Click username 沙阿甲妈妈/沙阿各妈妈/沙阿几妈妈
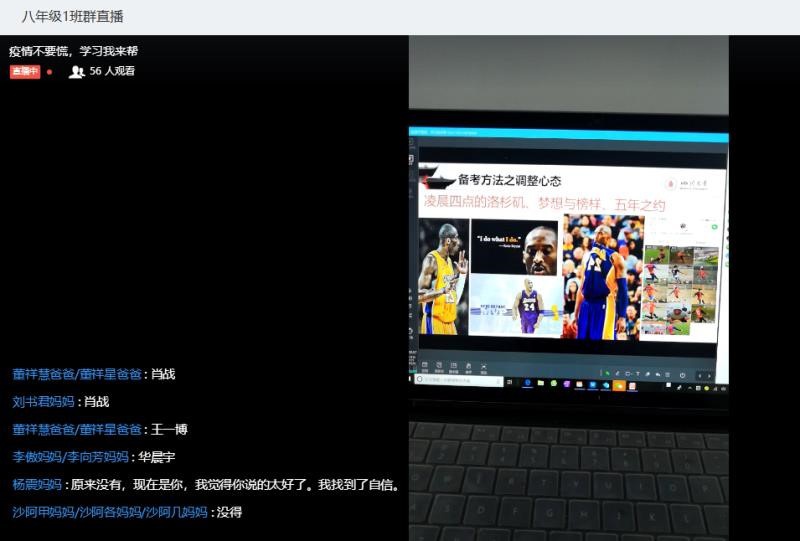Image resolution: width=800 pixels, height=541 pixels. (110, 512)
